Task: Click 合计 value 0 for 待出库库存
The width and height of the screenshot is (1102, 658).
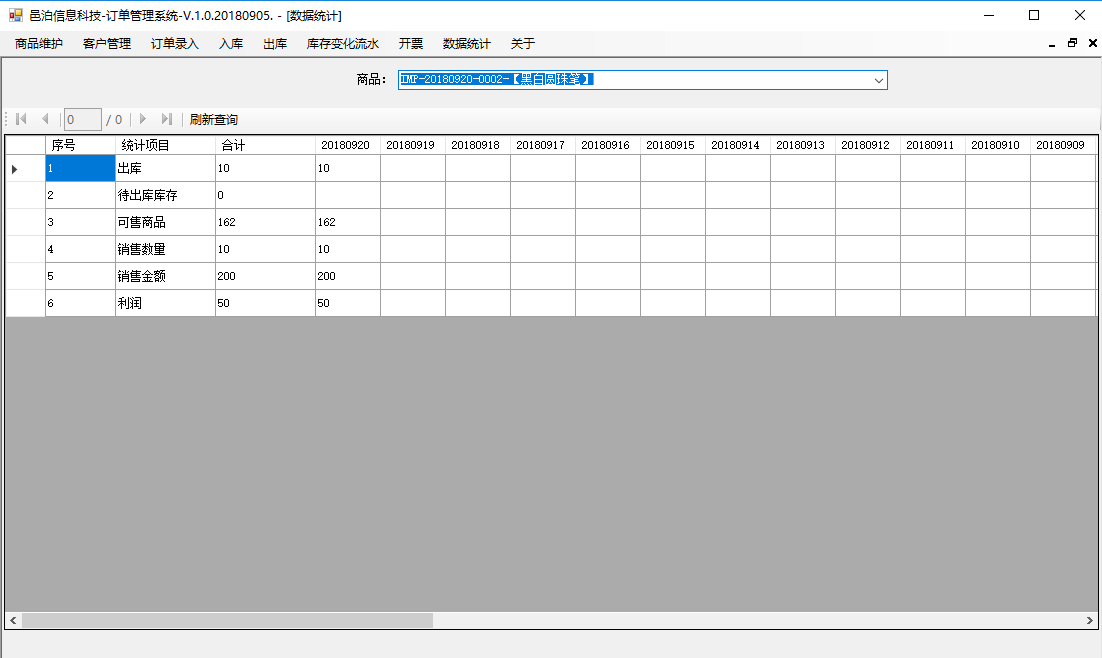Action: [265, 195]
